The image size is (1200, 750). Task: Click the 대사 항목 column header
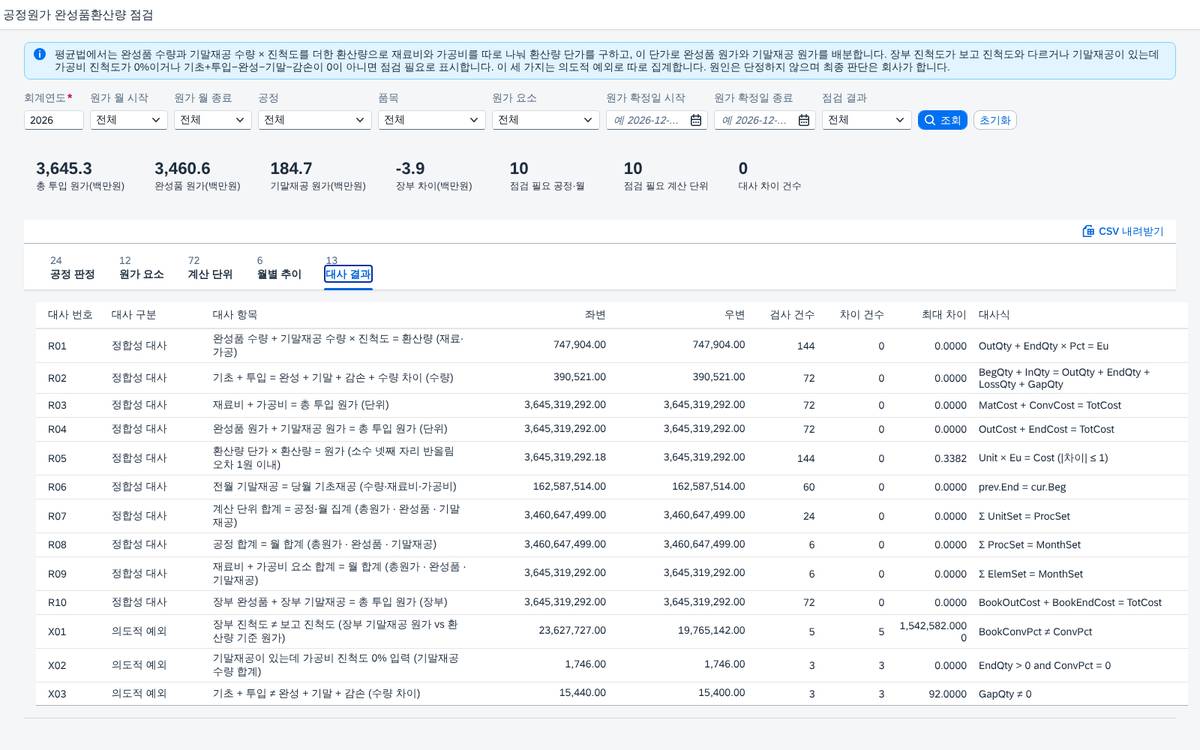tap(235, 314)
